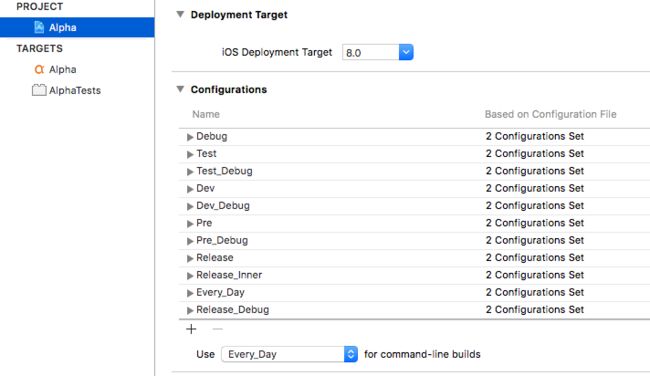The height and width of the screenshot is (376, 650).
Task: Expand the Debug configuration row
Action: click(190, 137)
